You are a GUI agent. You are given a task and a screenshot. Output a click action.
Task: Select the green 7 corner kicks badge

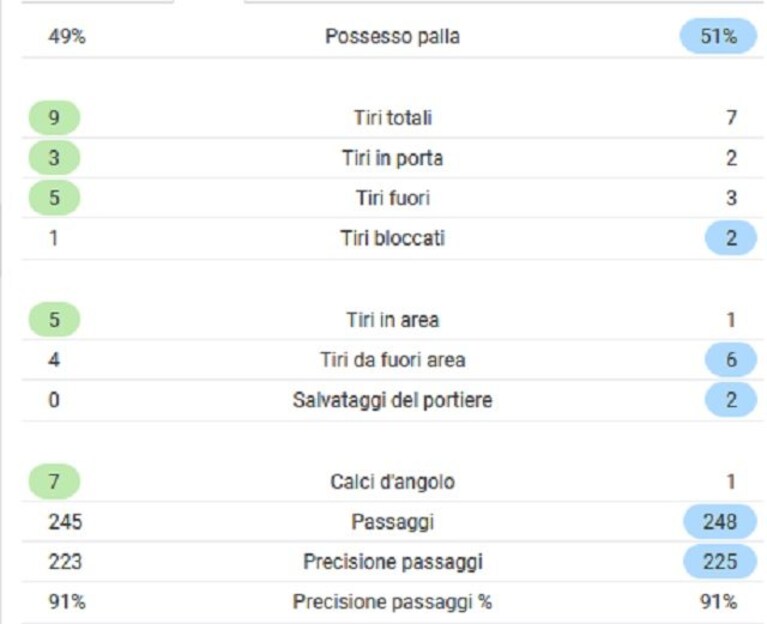[54, 481]
